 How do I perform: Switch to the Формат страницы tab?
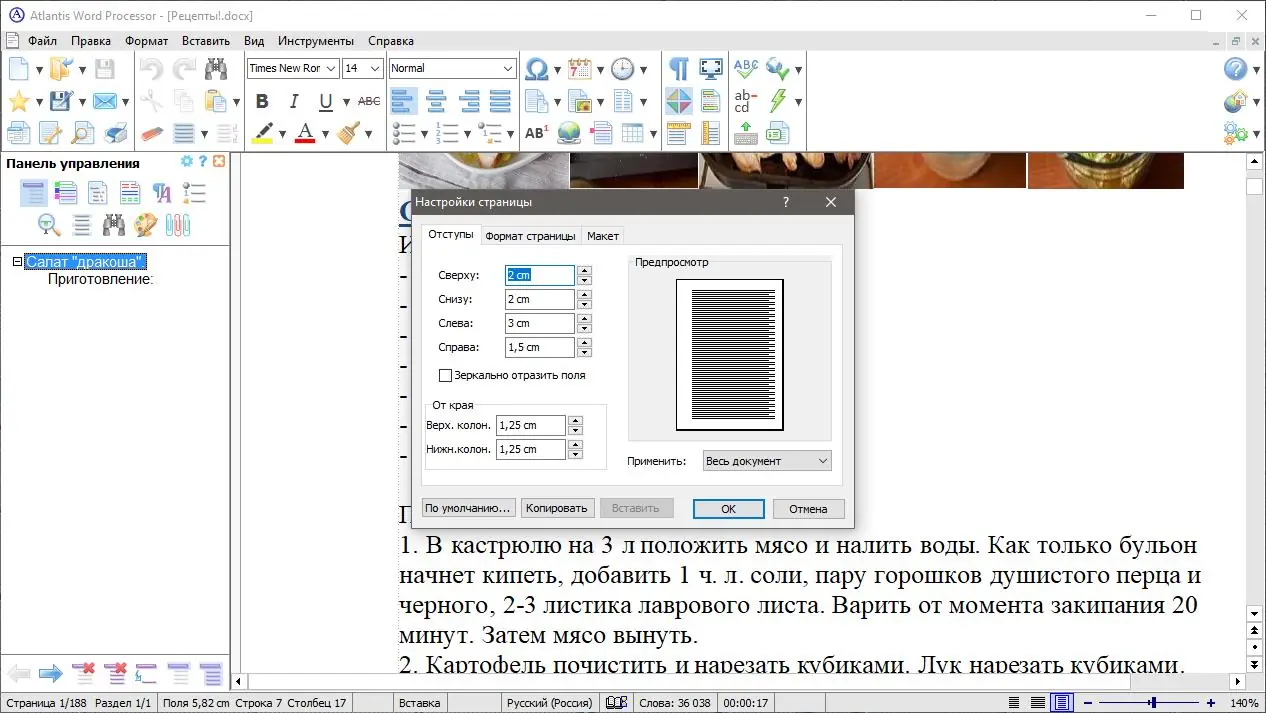(x=528, y=236)
